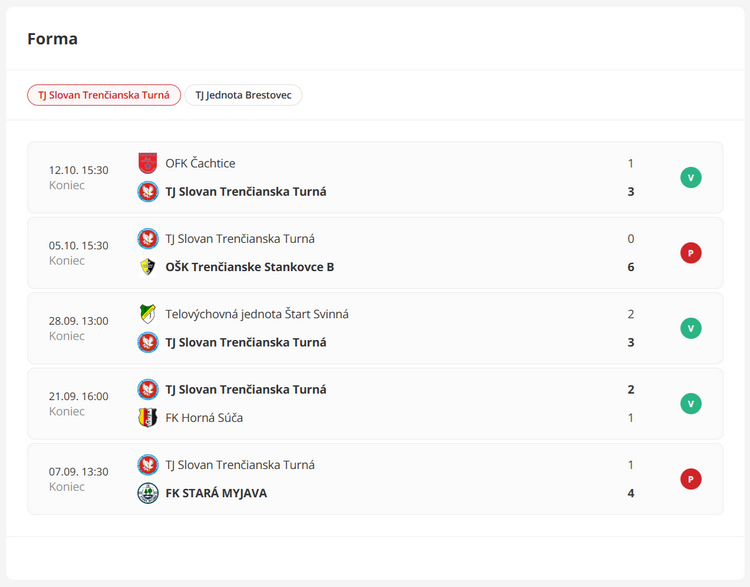
Task: Click the loss badge for the 07.09. match
Action: pos(690,479)
